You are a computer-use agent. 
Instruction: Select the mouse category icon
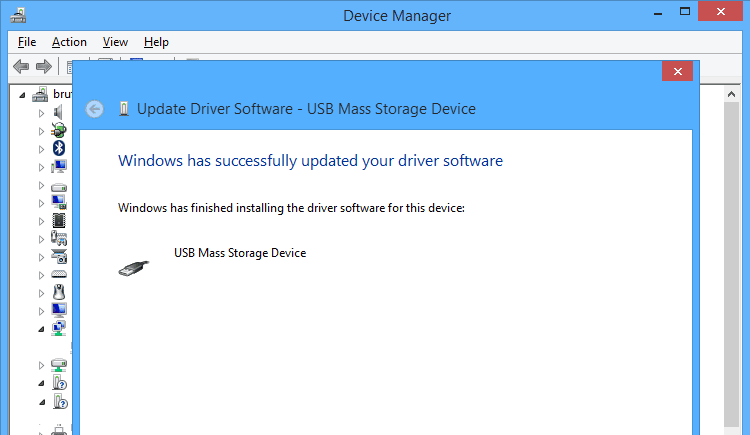(58, 293)
